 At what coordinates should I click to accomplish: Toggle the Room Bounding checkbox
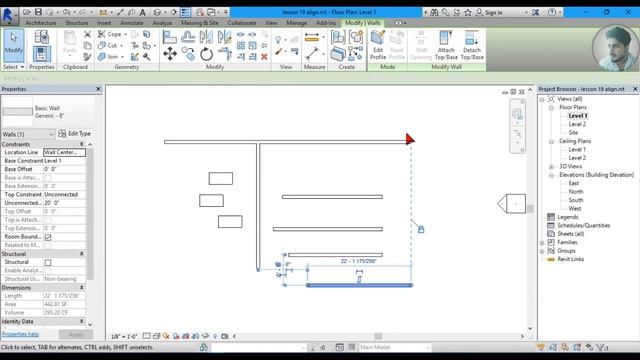(x=48, y=237)
